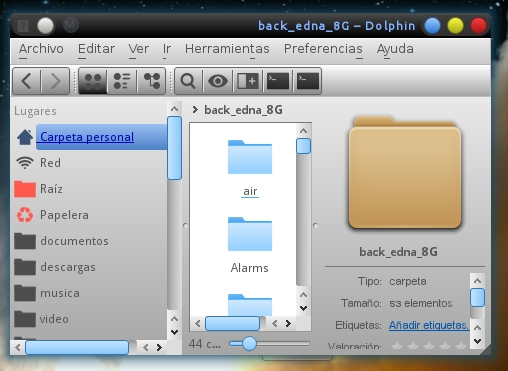Go back with the left arrow toolbar button
Image resolution: width=508 pixels, height=371 pixels.
pos(27,81)
